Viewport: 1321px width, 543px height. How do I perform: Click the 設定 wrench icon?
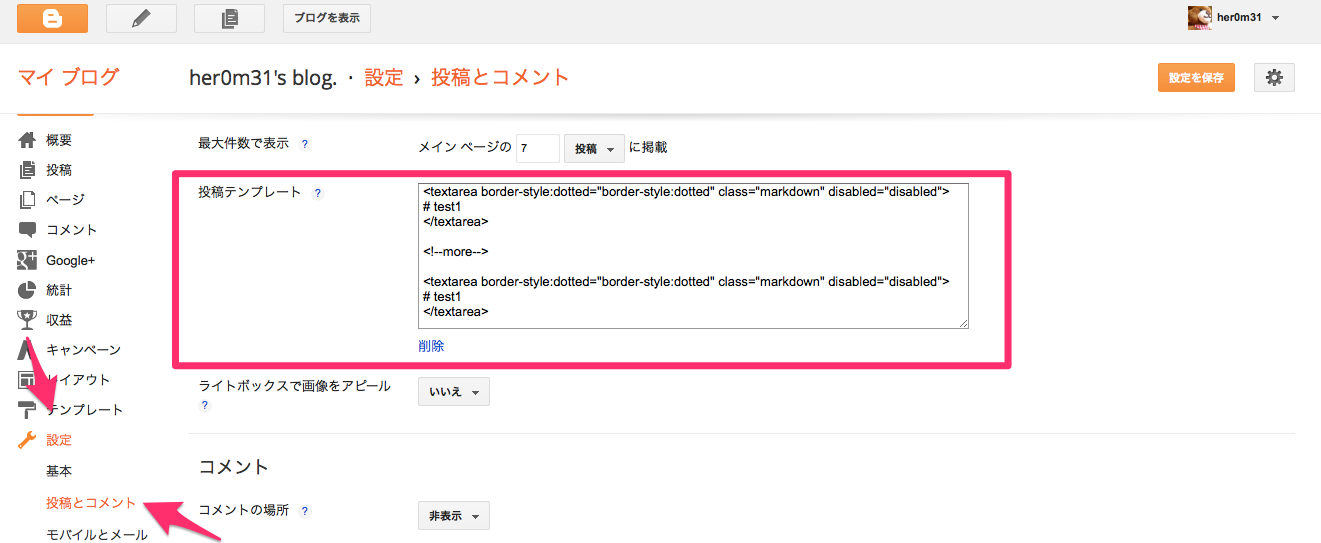tap(27, 440)
